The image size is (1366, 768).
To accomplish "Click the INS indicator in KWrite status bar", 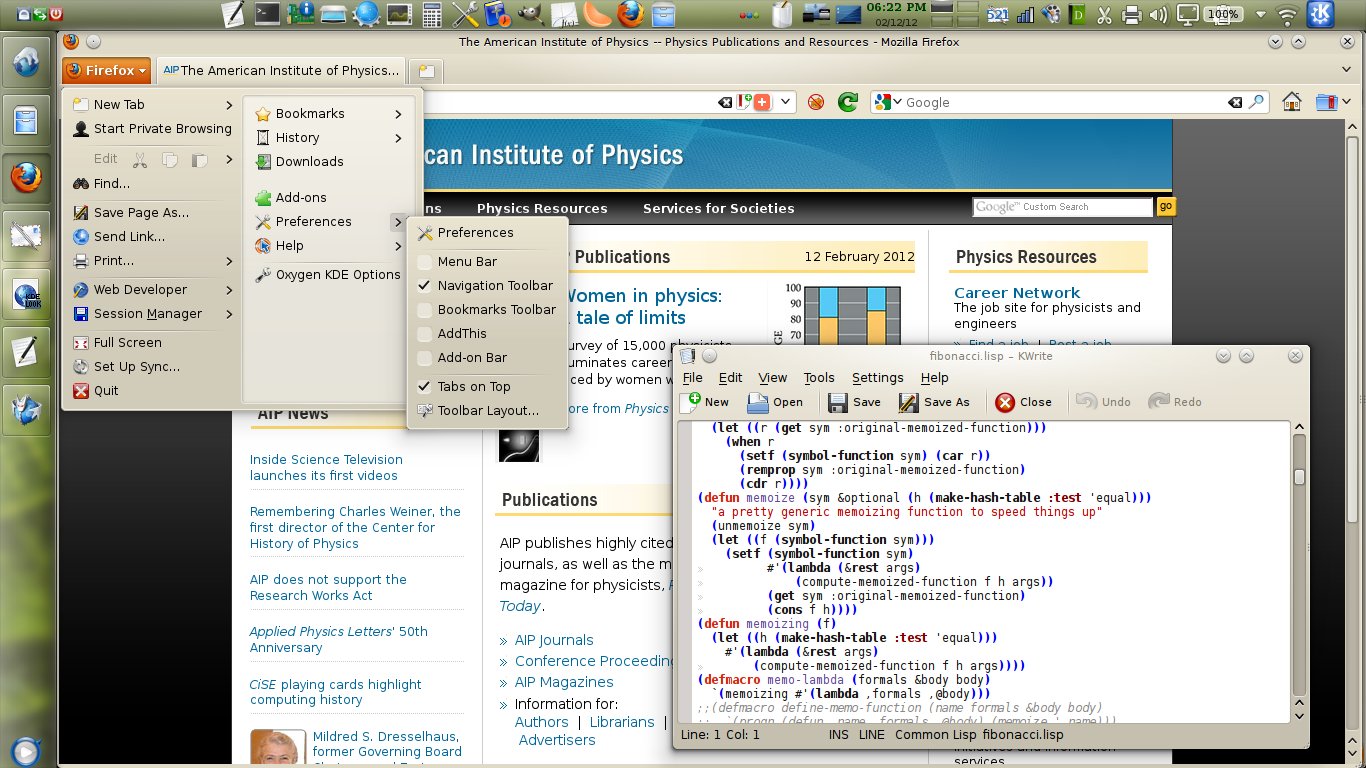I will tap(838, 735).
